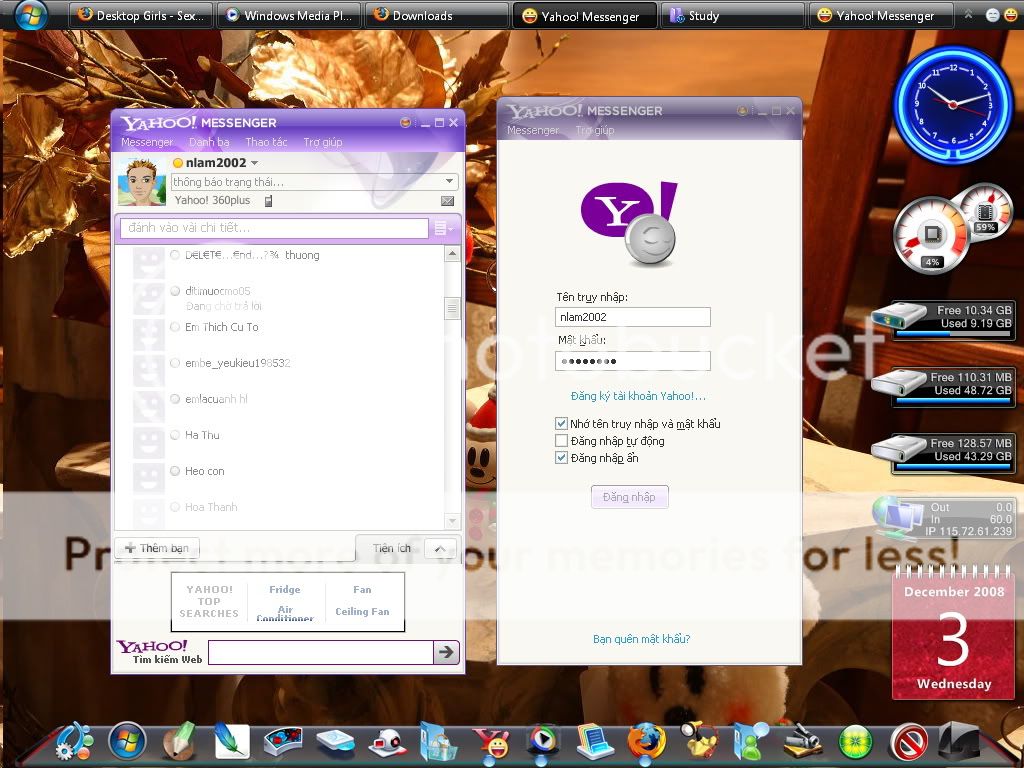The height and width of the screenshot is (768, 1024).
Task: Click the Fridge top search link
Action: [x=285, y=590]
